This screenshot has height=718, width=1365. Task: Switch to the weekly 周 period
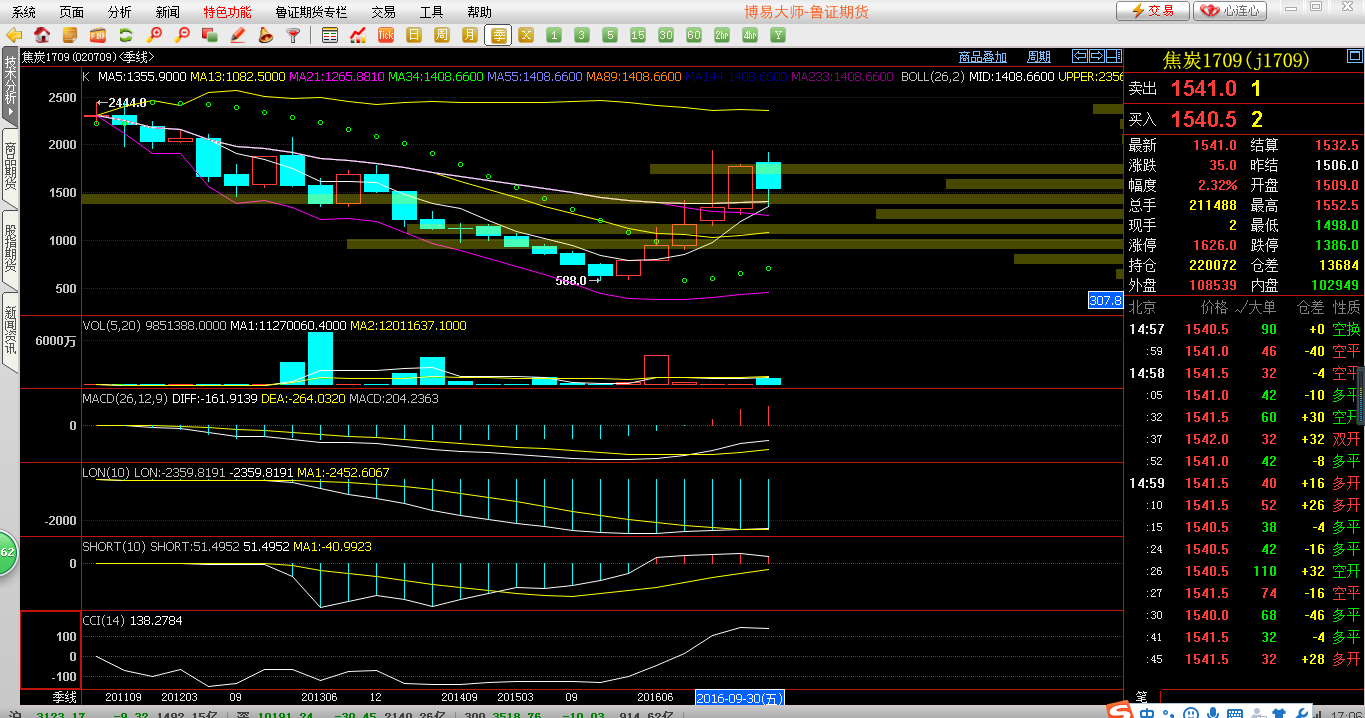tap(441, 36)
